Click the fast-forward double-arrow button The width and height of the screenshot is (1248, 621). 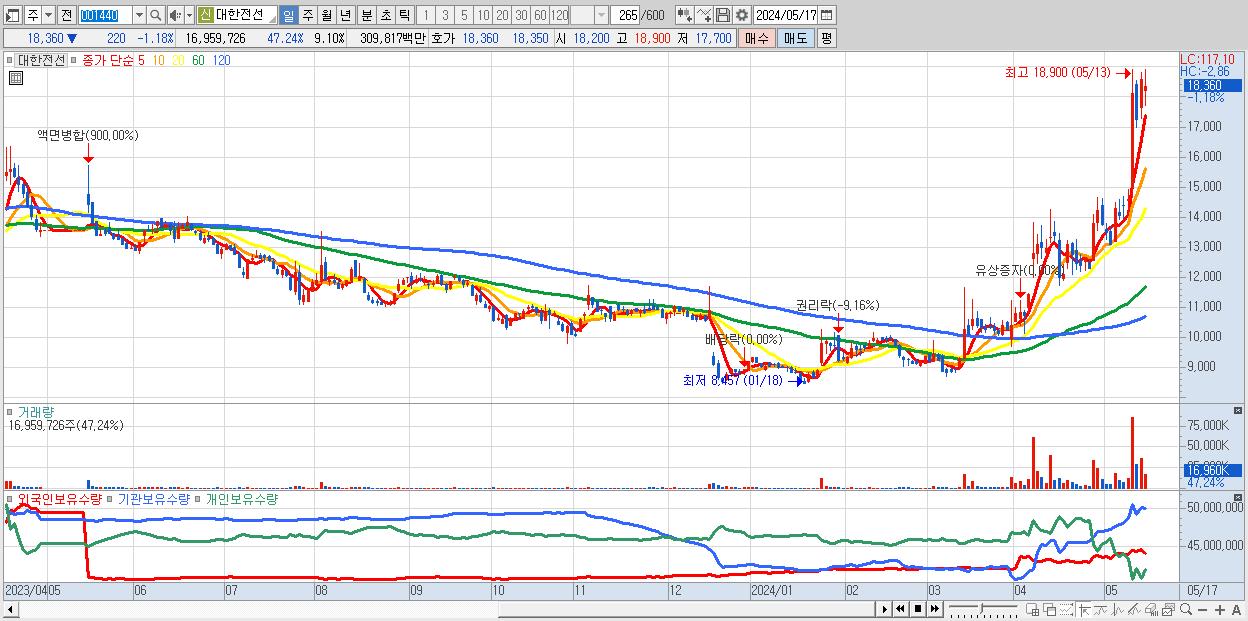click(935, 609)
